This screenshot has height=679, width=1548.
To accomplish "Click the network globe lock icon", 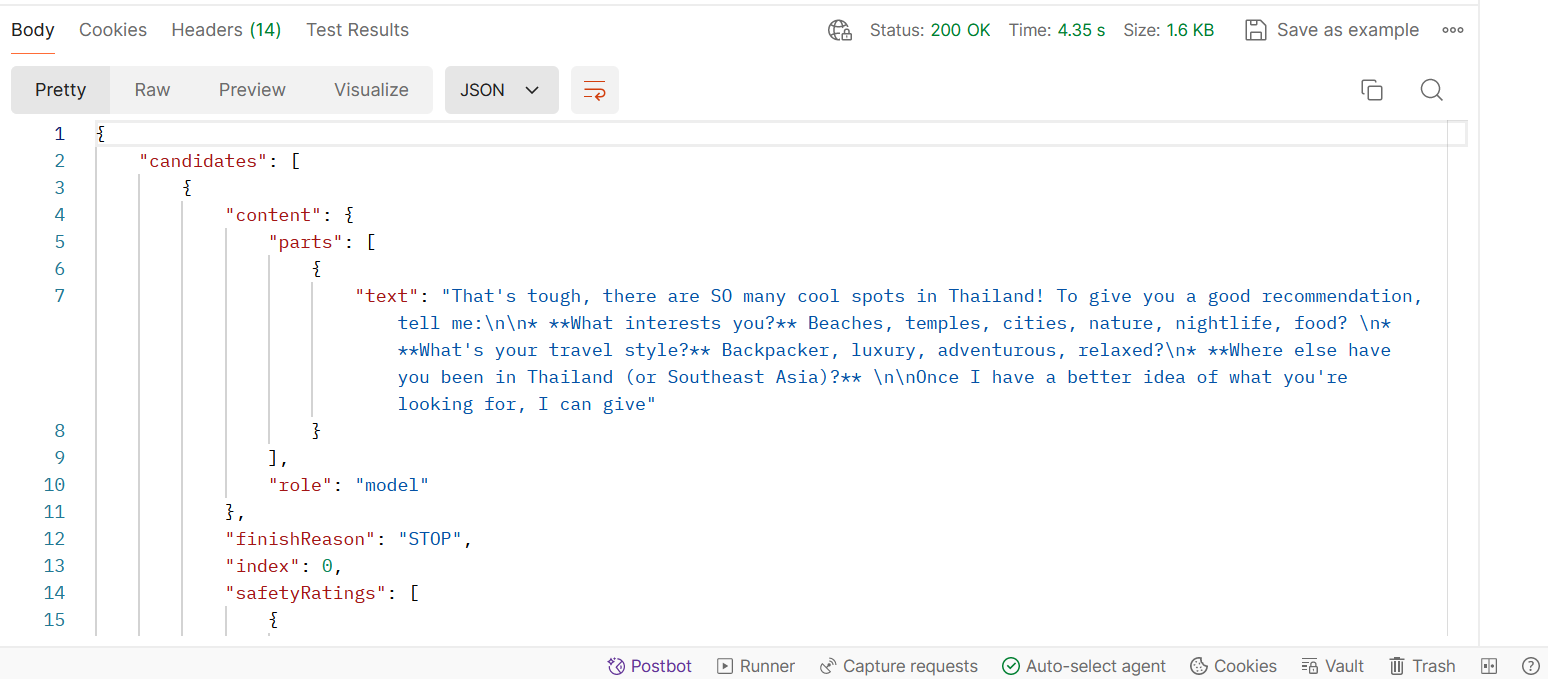I will pyautogui.click(x=840, y=30).
